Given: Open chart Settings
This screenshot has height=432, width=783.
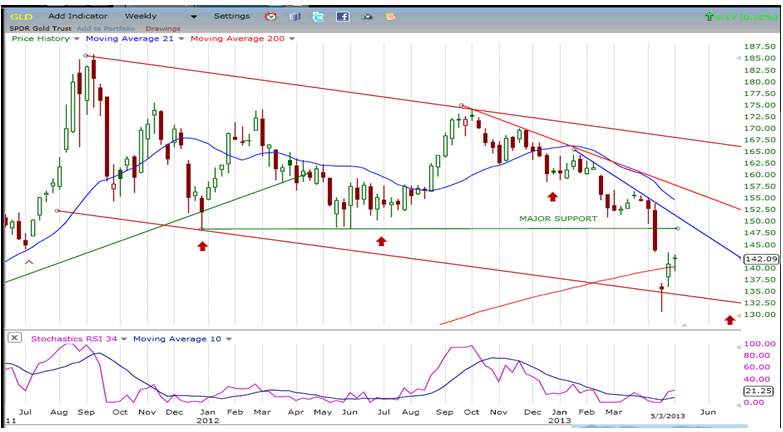Looking at the screenshot, I should point(232,16).
